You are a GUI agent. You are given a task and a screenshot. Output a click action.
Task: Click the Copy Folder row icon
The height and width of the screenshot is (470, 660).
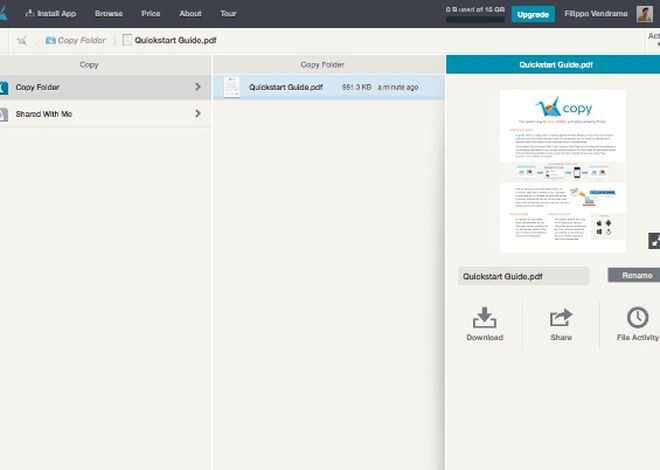4,88
